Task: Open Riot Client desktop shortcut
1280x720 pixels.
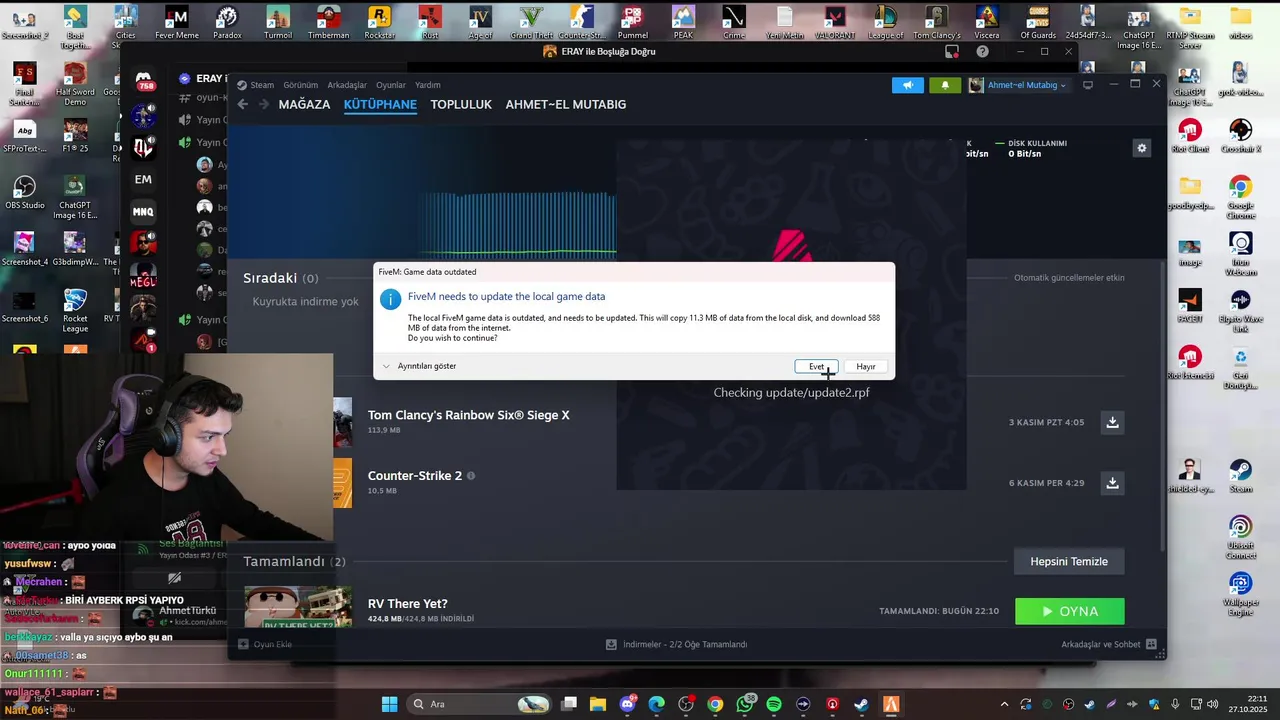Action: coord(1189,135)
